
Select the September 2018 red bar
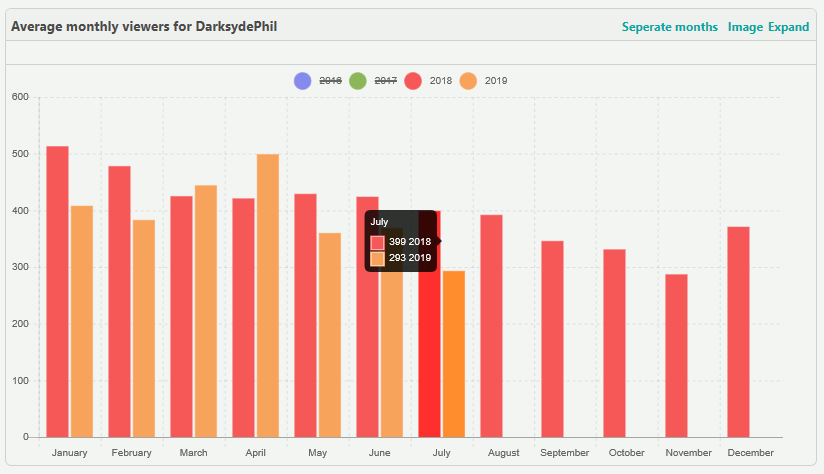click(552, 339)
